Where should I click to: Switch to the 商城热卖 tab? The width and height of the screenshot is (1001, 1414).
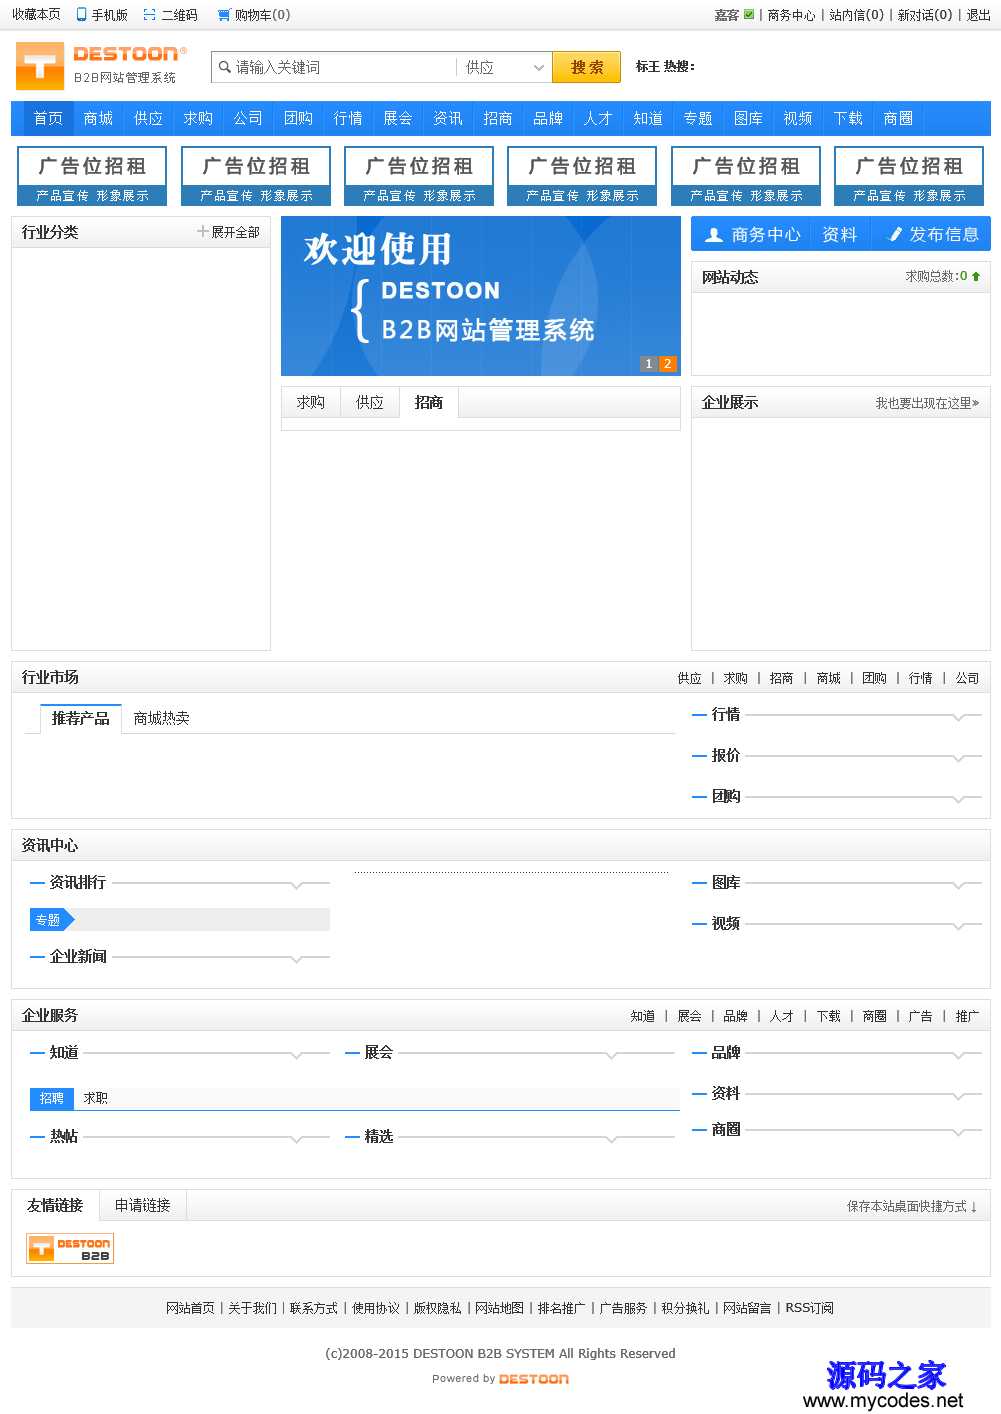(x=161, y=718)
